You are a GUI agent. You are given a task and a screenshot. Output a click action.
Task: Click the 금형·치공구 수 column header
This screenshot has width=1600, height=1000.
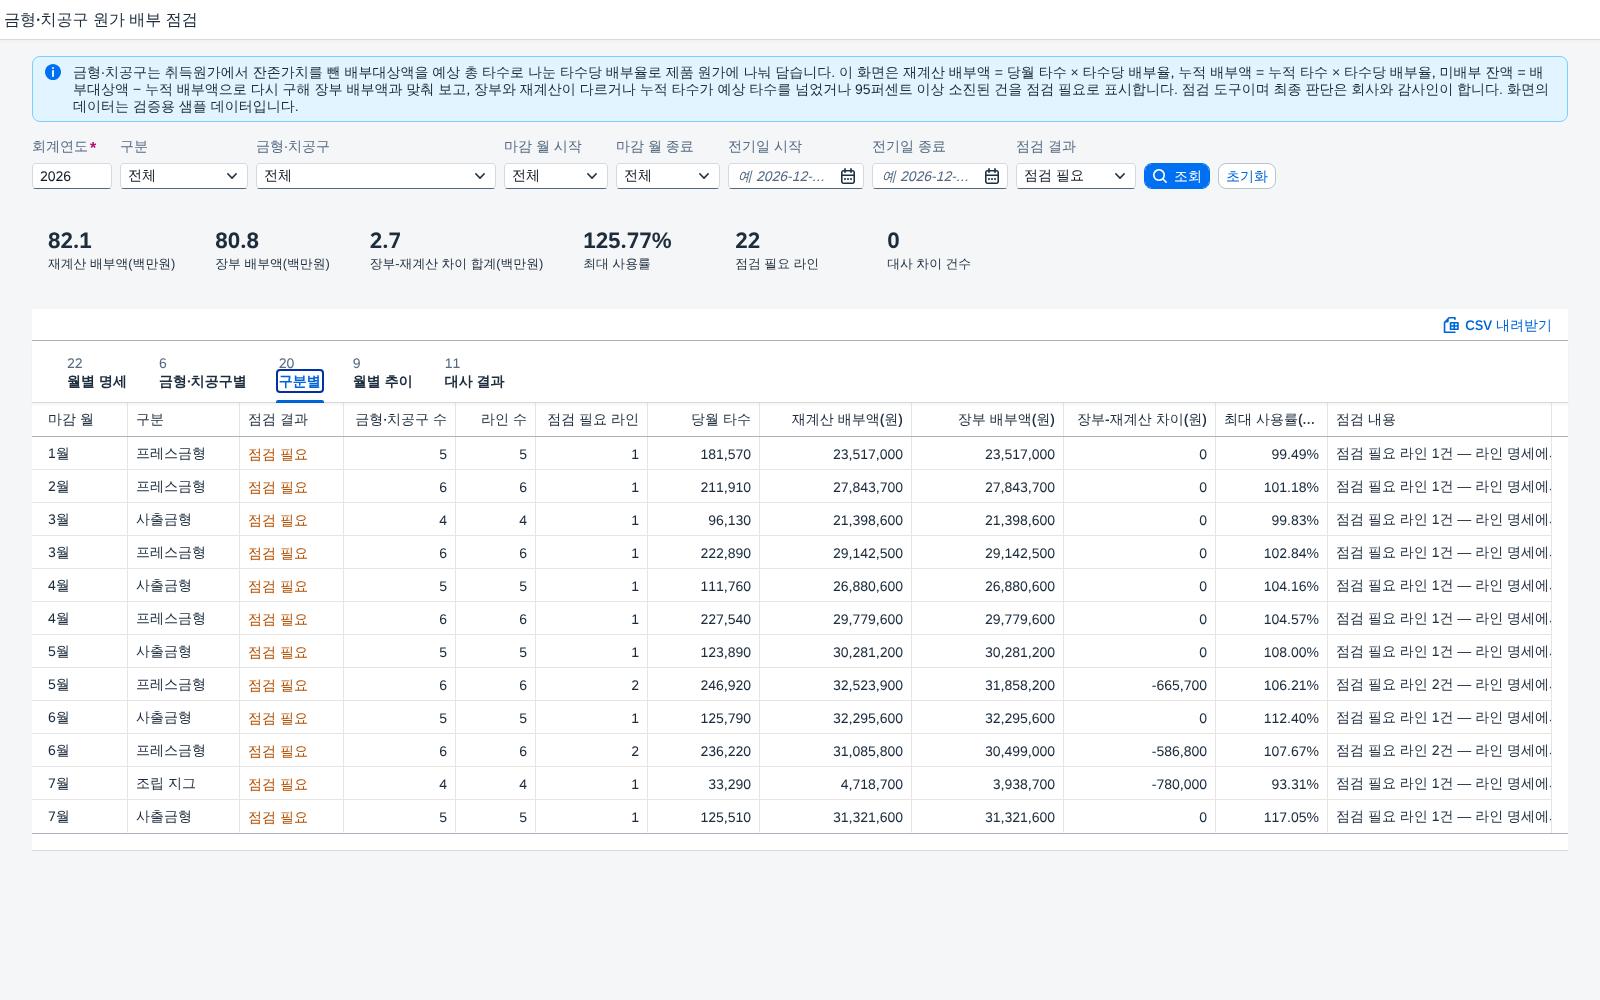pos(400,420)
